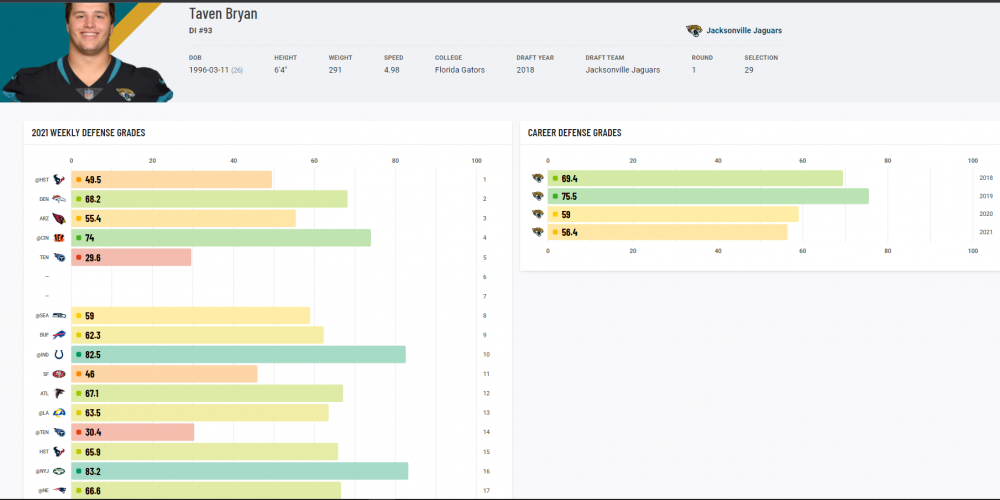Click the Jaguars logo beside team name

[694, 31]
